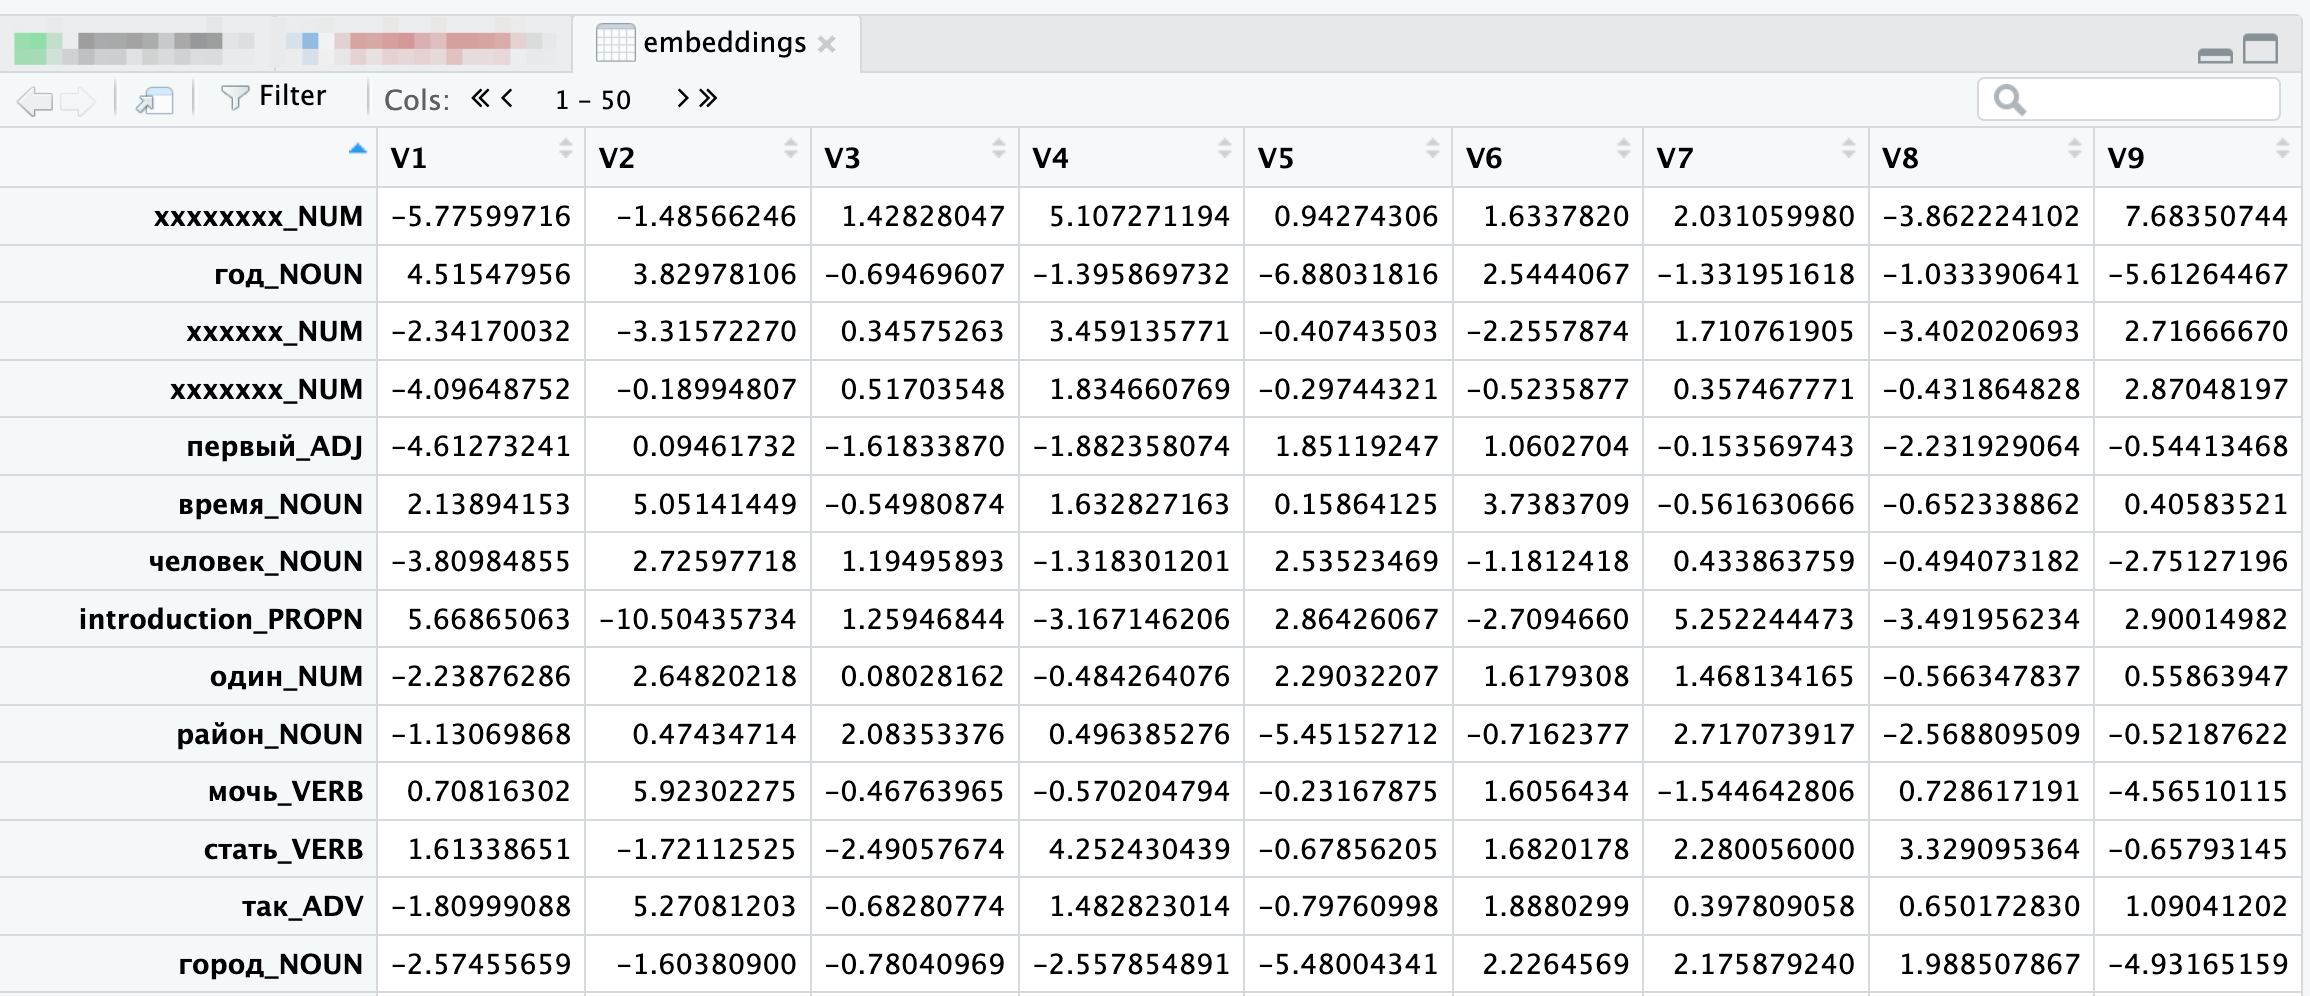Click the back navigation arrow icon
The height and width of the screenshot is (996, 2310).
(x=34, y=100)
